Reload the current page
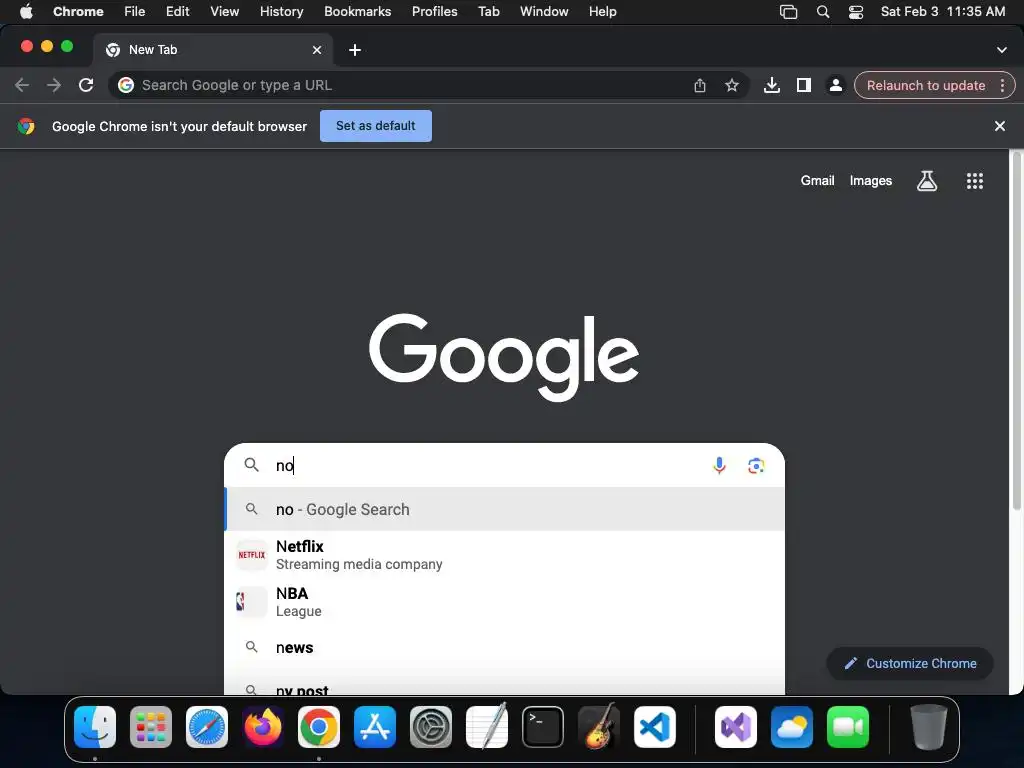The image size is (1024, 768). tap(86, 85)
